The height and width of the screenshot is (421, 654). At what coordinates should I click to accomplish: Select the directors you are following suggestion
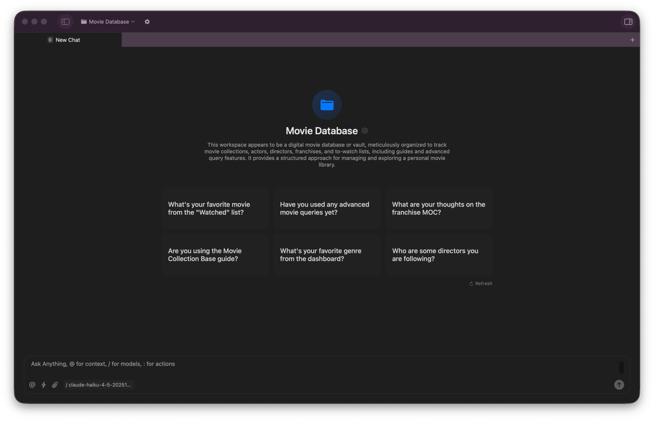(x=439, y=255)
